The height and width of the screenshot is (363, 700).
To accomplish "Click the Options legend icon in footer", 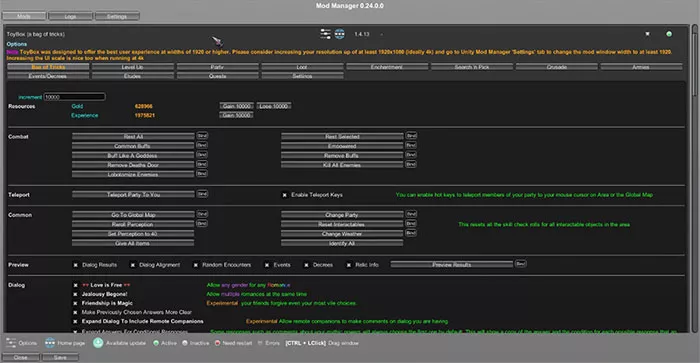I will pos(11,343).
